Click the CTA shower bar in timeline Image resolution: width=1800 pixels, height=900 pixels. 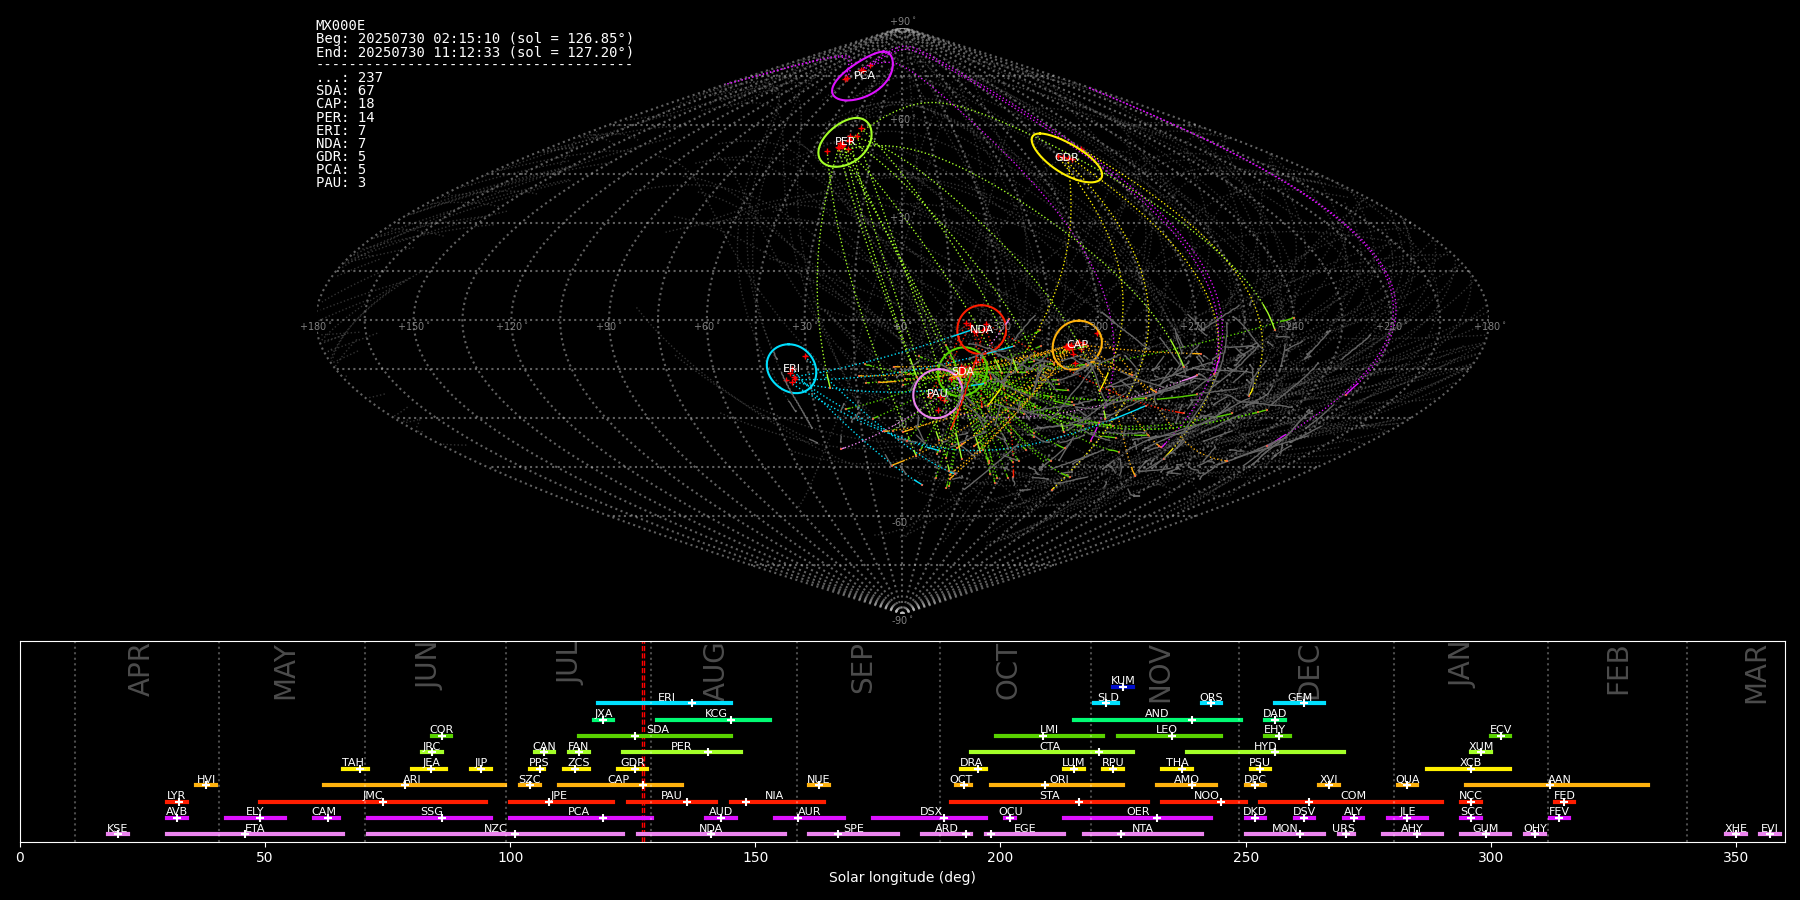tap(1052, 752)
